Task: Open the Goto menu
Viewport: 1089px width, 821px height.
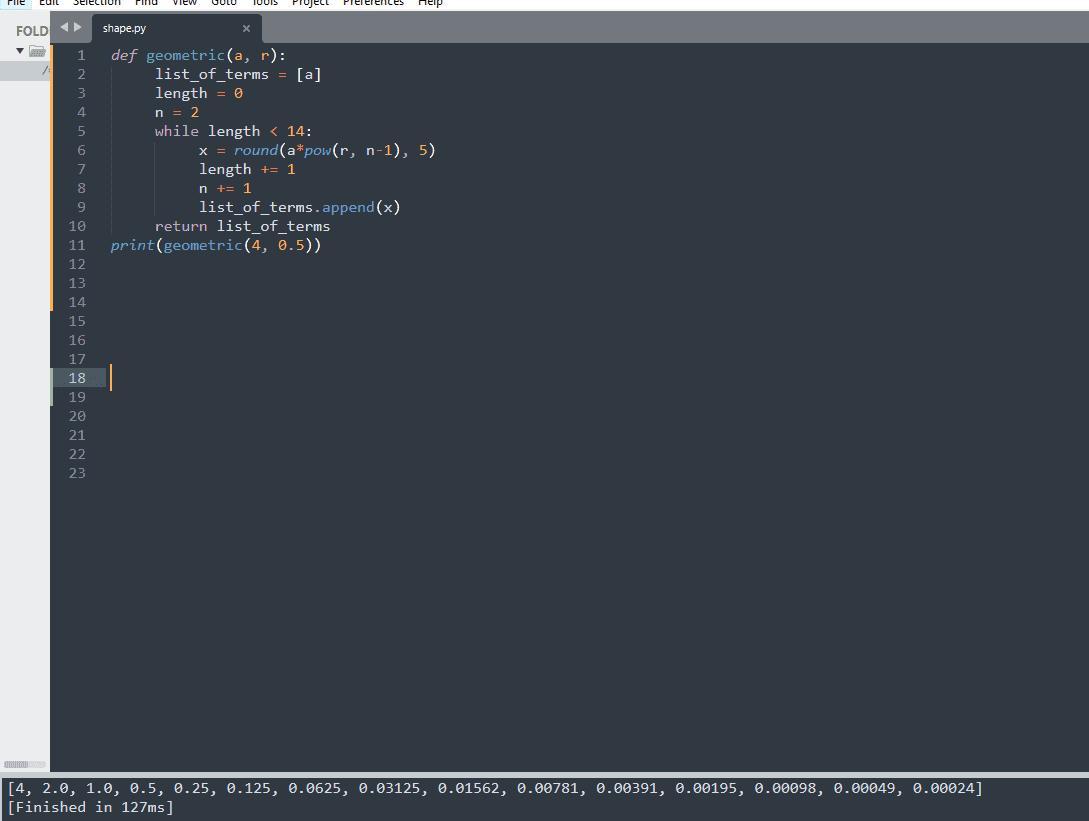Action: [x=224, y=3]
